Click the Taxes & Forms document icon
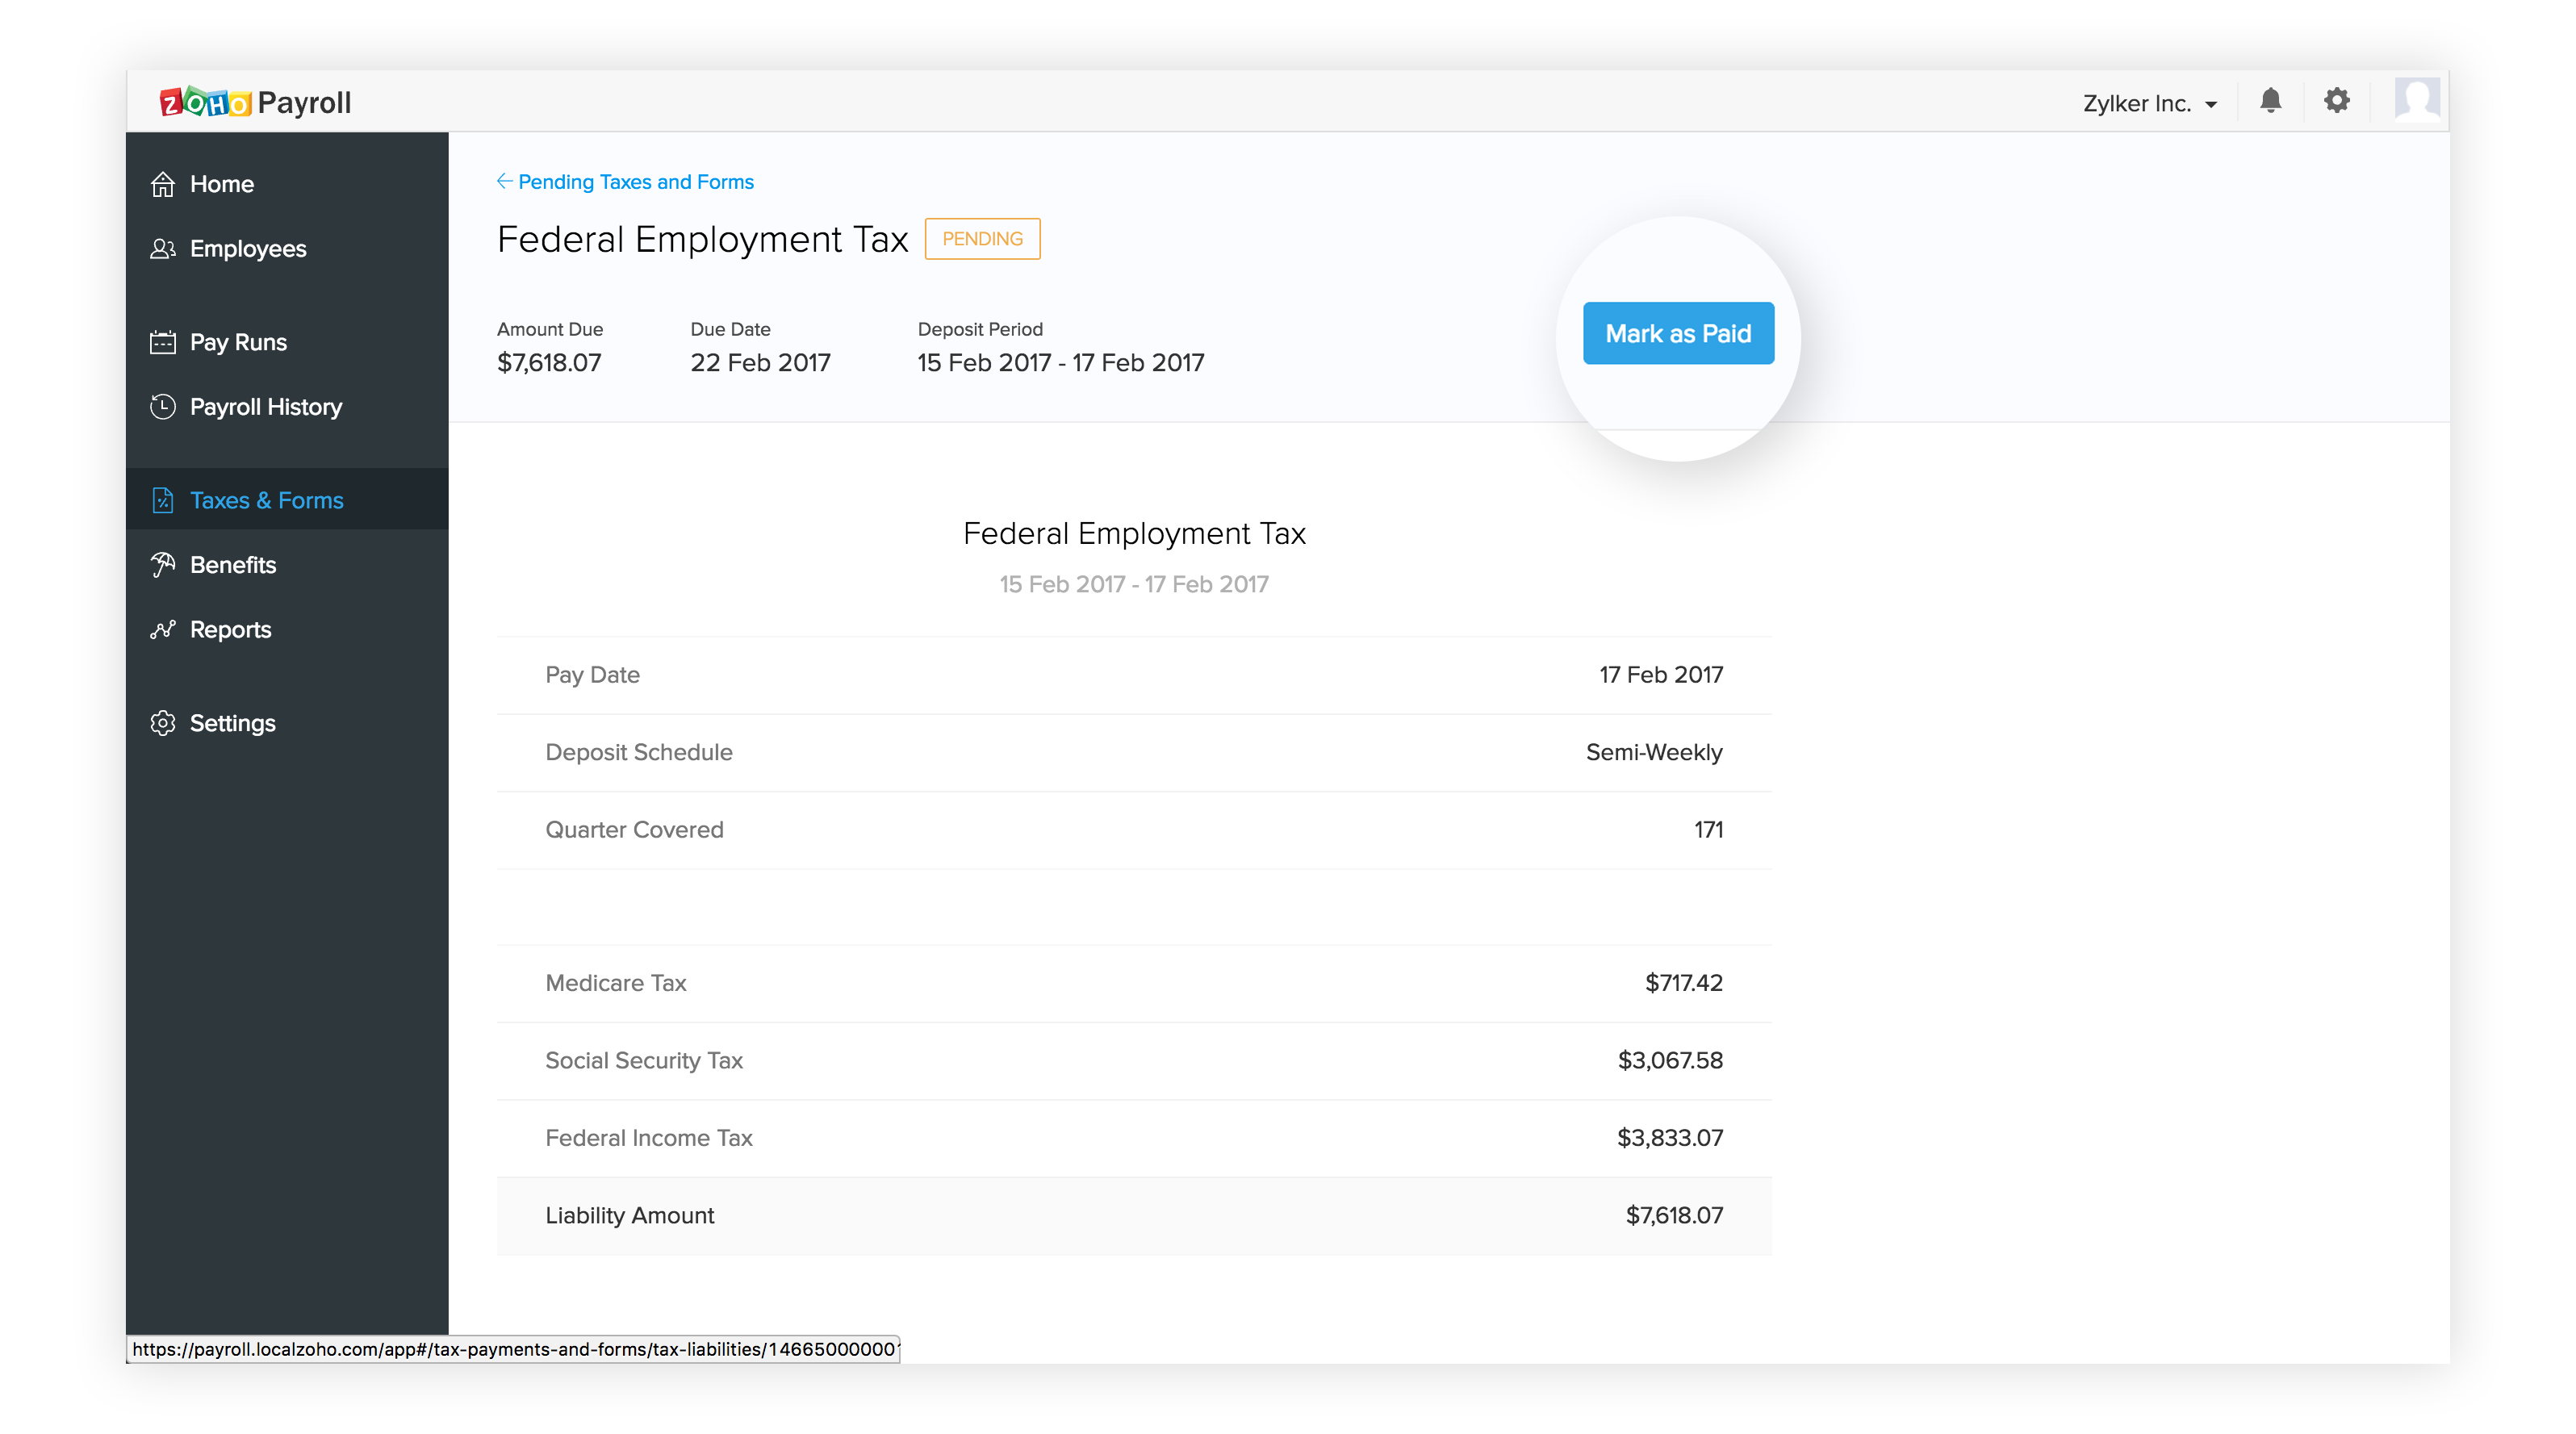Viewport: 2576px width, 1434px height. click(x=163, y=500)
